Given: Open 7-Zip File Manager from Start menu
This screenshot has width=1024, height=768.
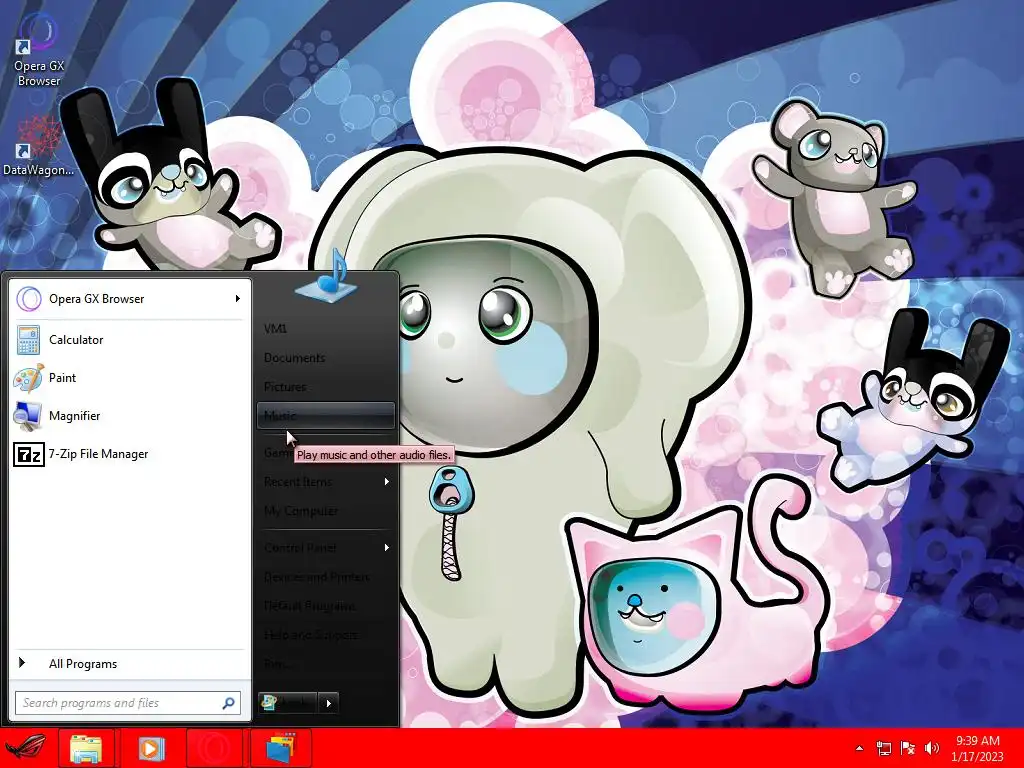Looking at the screenshot, I should pyautogui.click(x=128, y=454).
